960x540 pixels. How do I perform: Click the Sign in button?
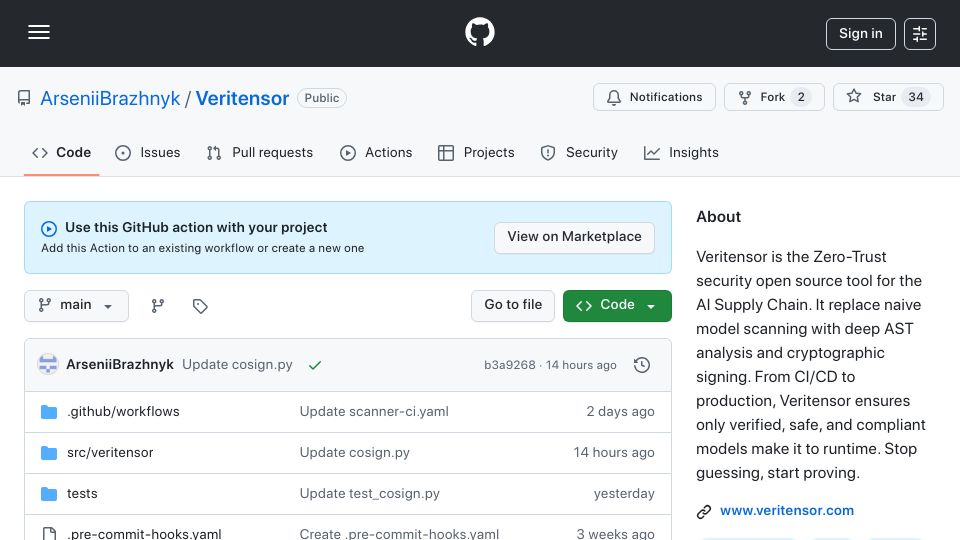(860, 34)
